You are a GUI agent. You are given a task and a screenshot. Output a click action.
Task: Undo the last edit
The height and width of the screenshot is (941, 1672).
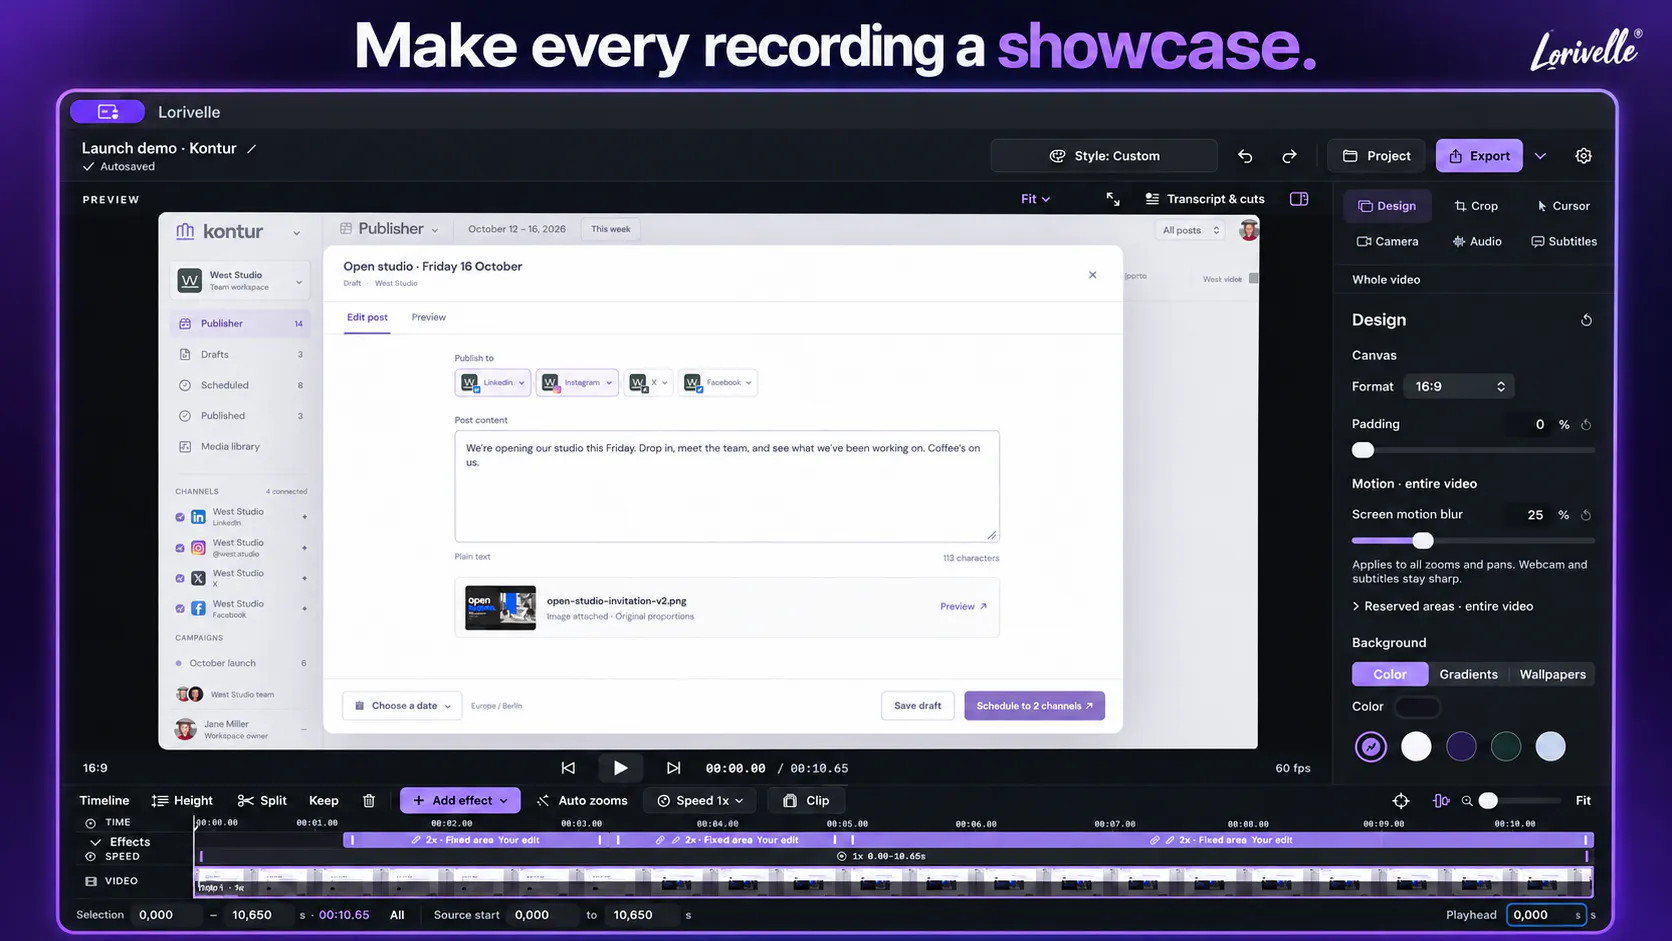click(1245, 156)
